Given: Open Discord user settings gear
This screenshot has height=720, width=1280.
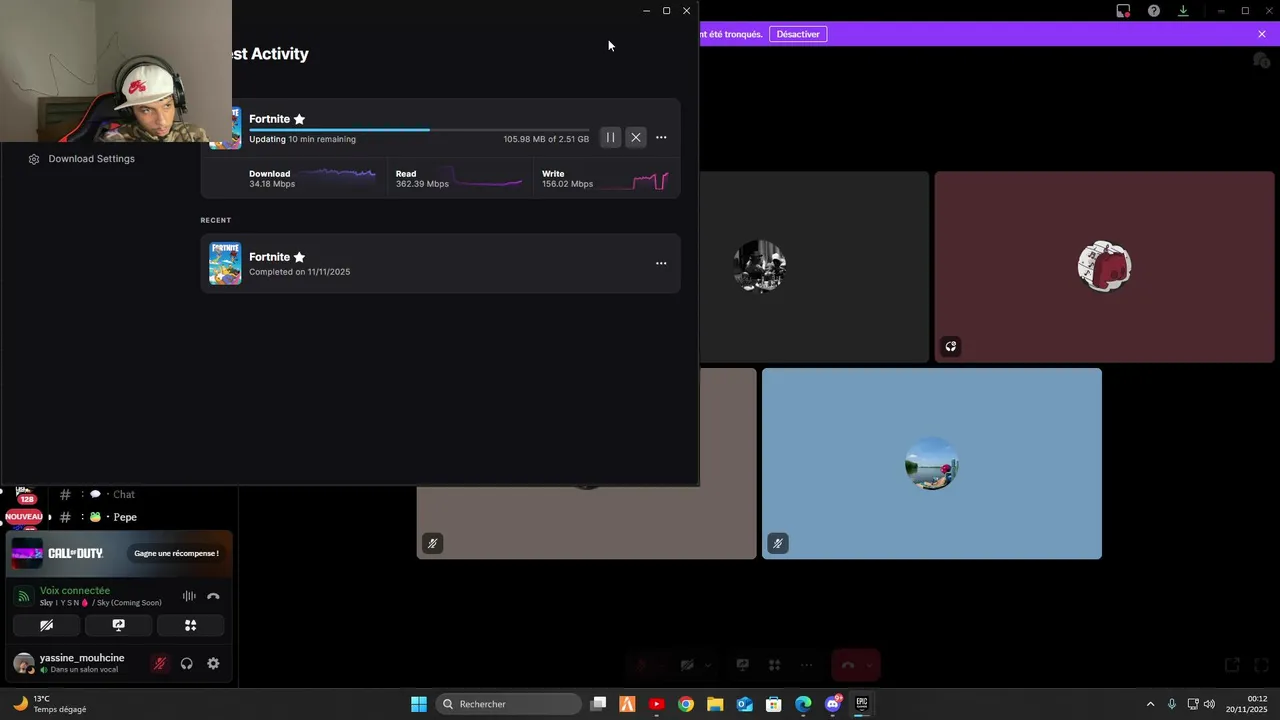Looking at the screenshot, I should click(213, 664).
